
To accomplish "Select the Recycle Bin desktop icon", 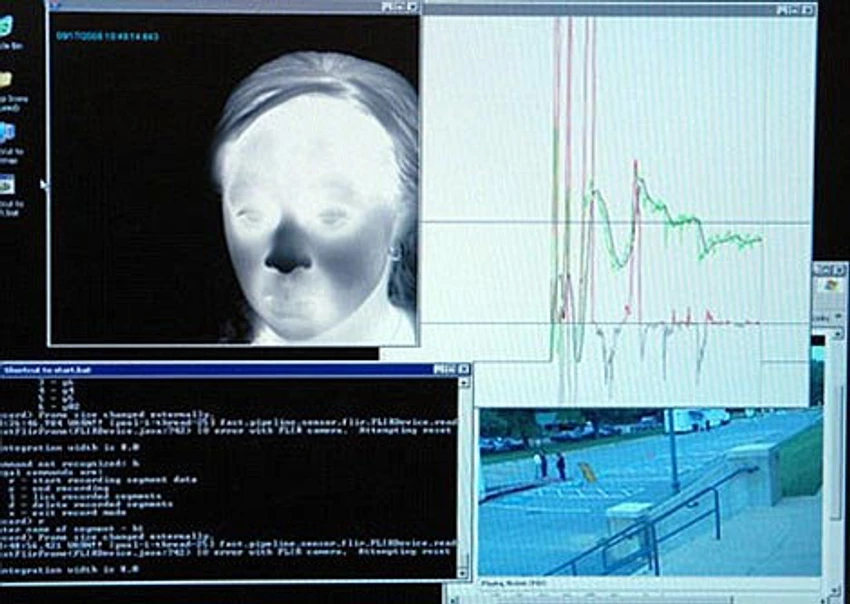I will (x=5, y=27).
